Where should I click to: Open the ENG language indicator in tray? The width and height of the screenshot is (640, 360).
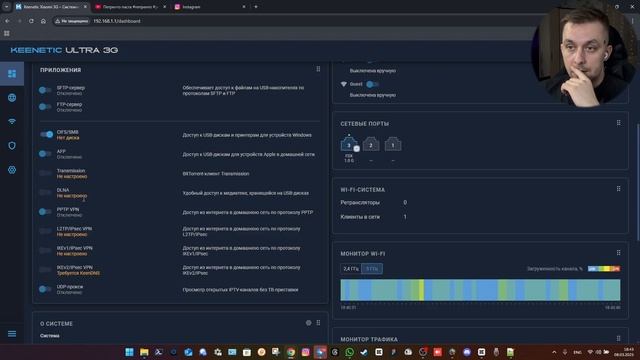click(577, 352)
